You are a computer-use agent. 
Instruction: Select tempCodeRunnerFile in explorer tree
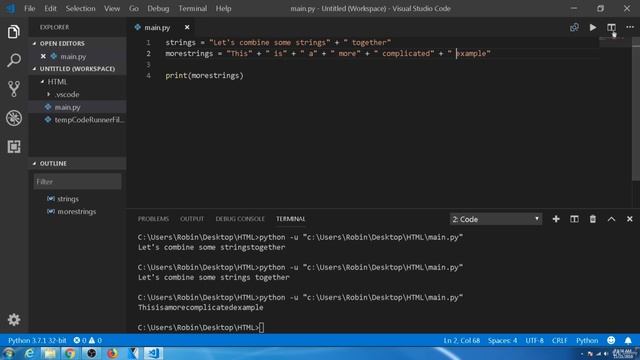pyautogui.click(x=77, y=120)
